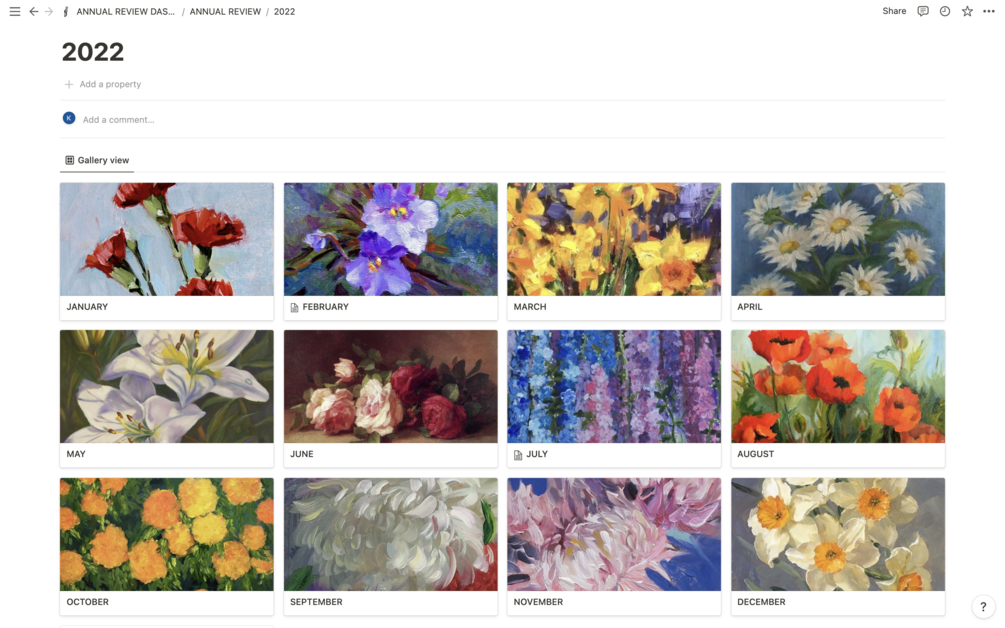1005x628 pixels.
Task: Click the Share button
Action: (x=894, y=11)
